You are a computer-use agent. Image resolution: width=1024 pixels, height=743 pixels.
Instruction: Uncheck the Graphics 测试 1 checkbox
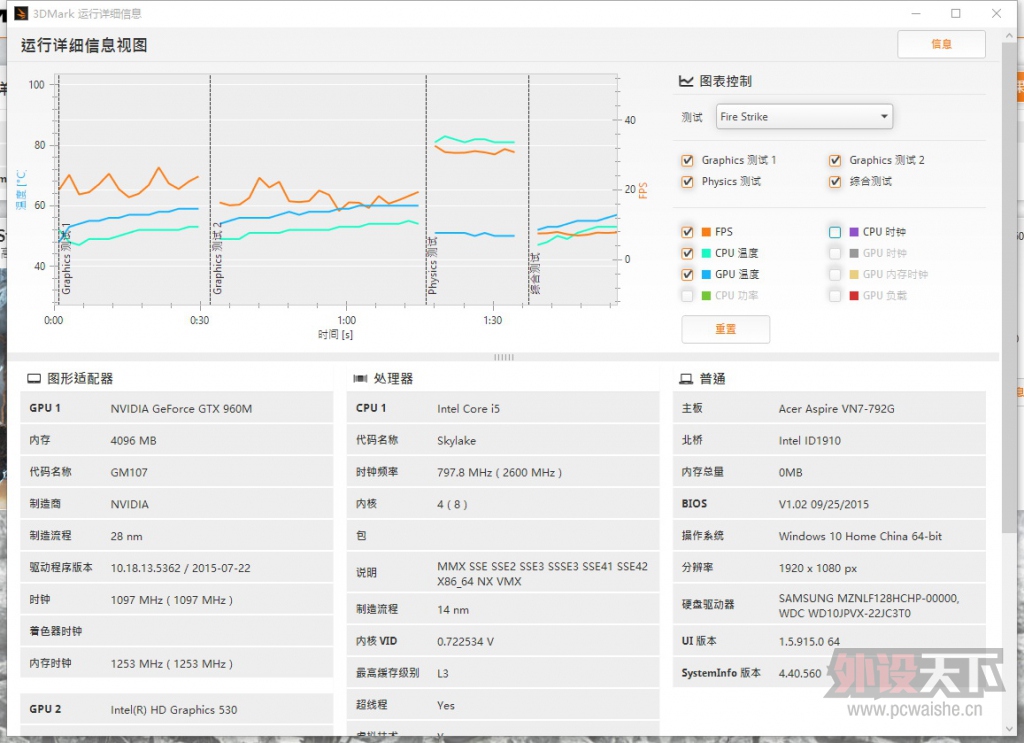point(687,161)
